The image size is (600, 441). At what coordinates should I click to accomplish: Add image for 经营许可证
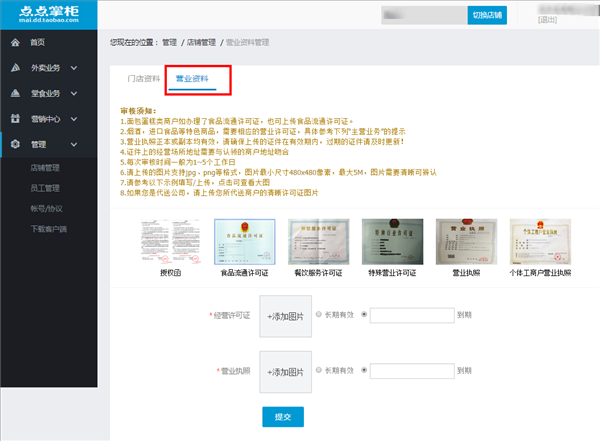coord(285,316)
